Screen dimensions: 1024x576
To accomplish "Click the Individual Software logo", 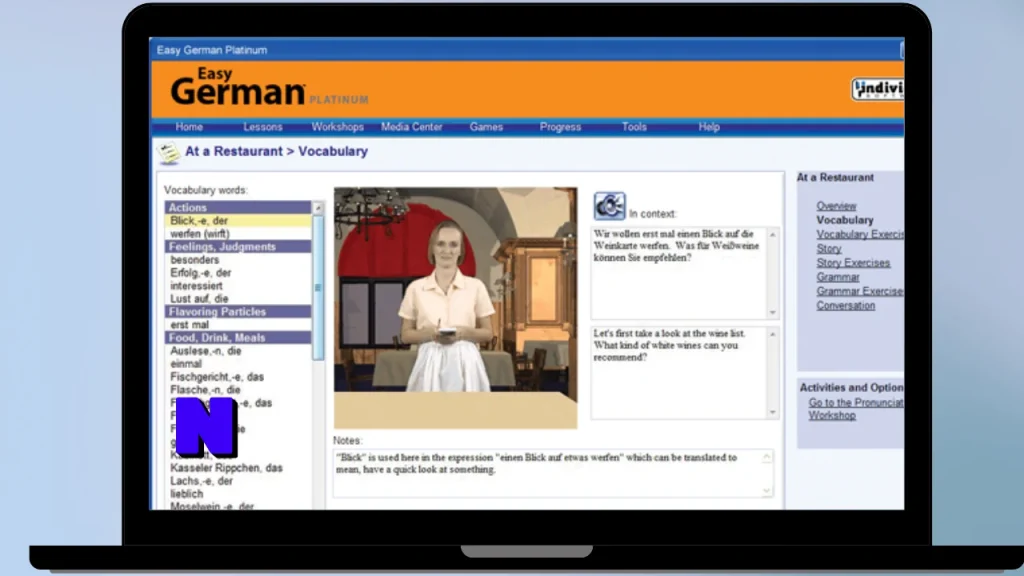I will point(878,89).
